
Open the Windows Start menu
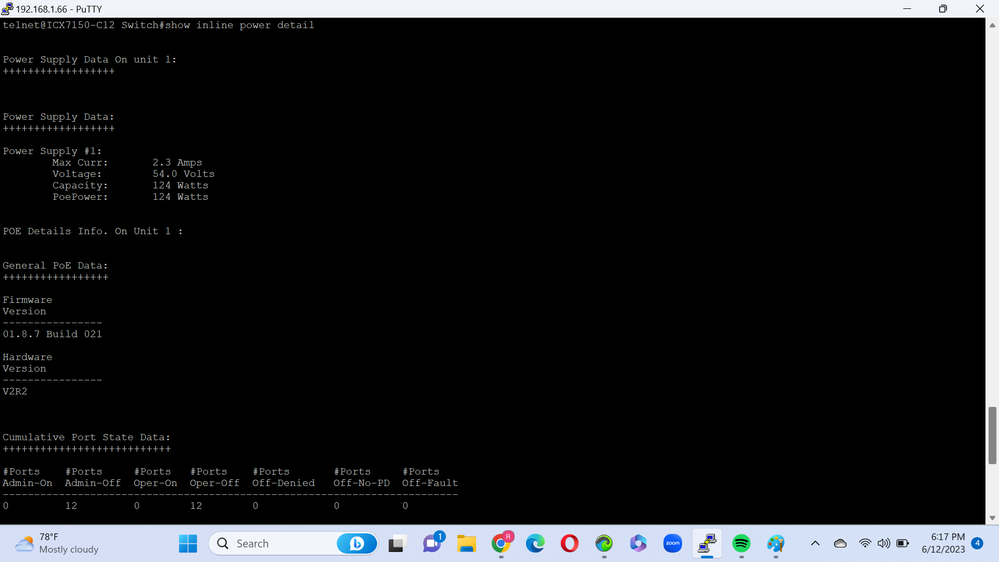[x=188, y=543]
